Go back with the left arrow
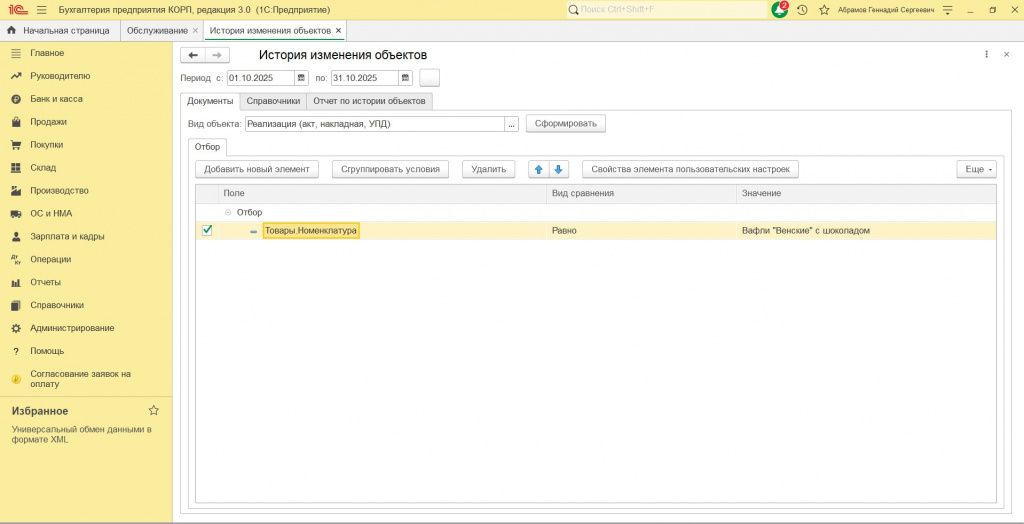1024x524 pixels. tap(193, 56)
